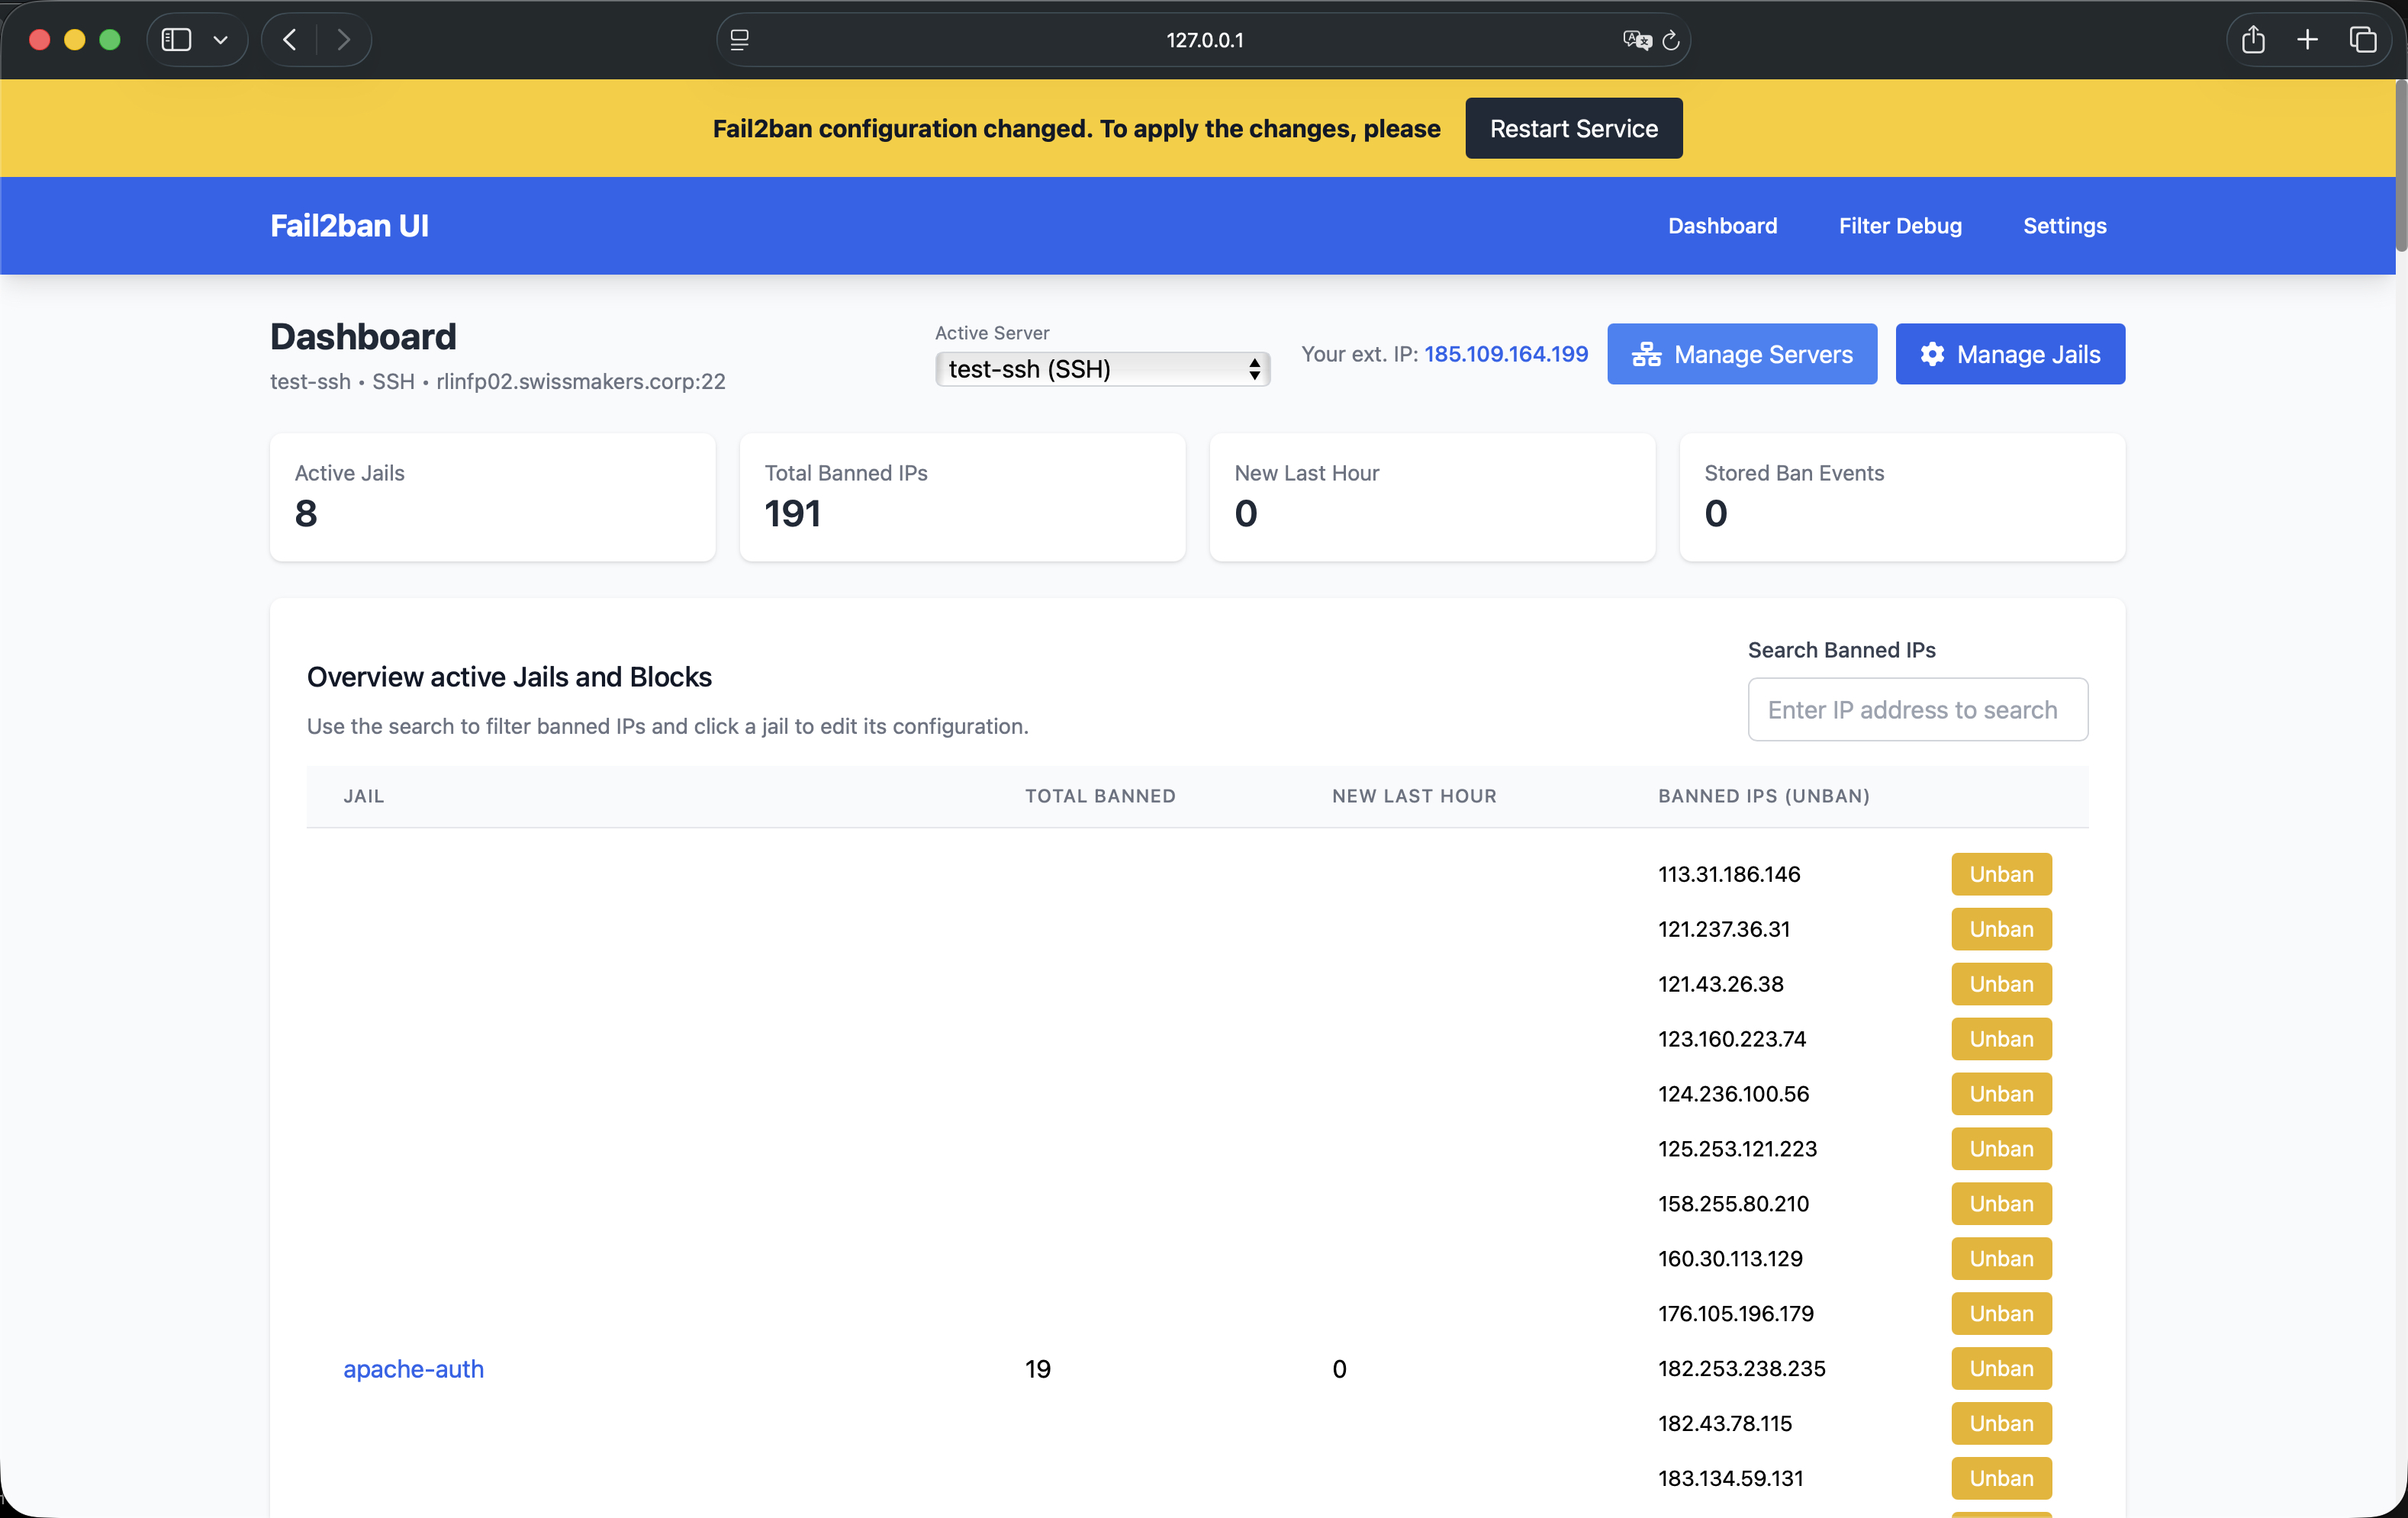Unban IP 113.31.186.146

point(2000,874)
